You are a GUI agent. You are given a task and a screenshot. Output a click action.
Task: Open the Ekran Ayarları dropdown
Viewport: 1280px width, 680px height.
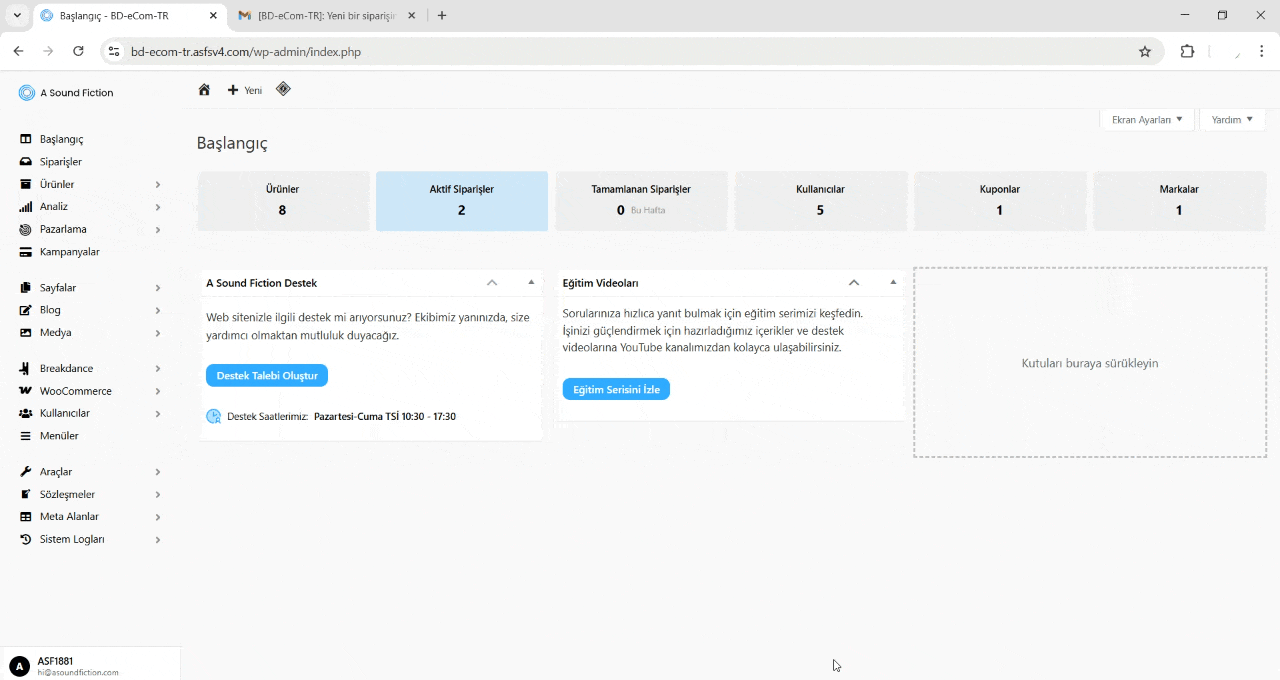tap(1146, 119)
